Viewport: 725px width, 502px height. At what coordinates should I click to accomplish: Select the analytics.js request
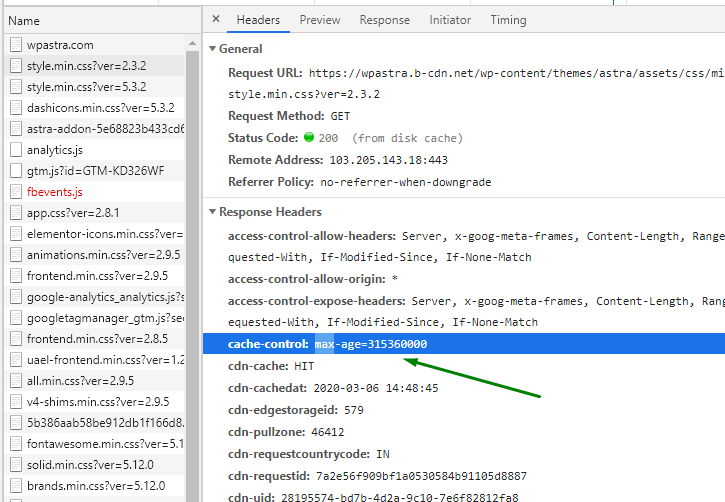pyautogui.click(x=94, y=150)
